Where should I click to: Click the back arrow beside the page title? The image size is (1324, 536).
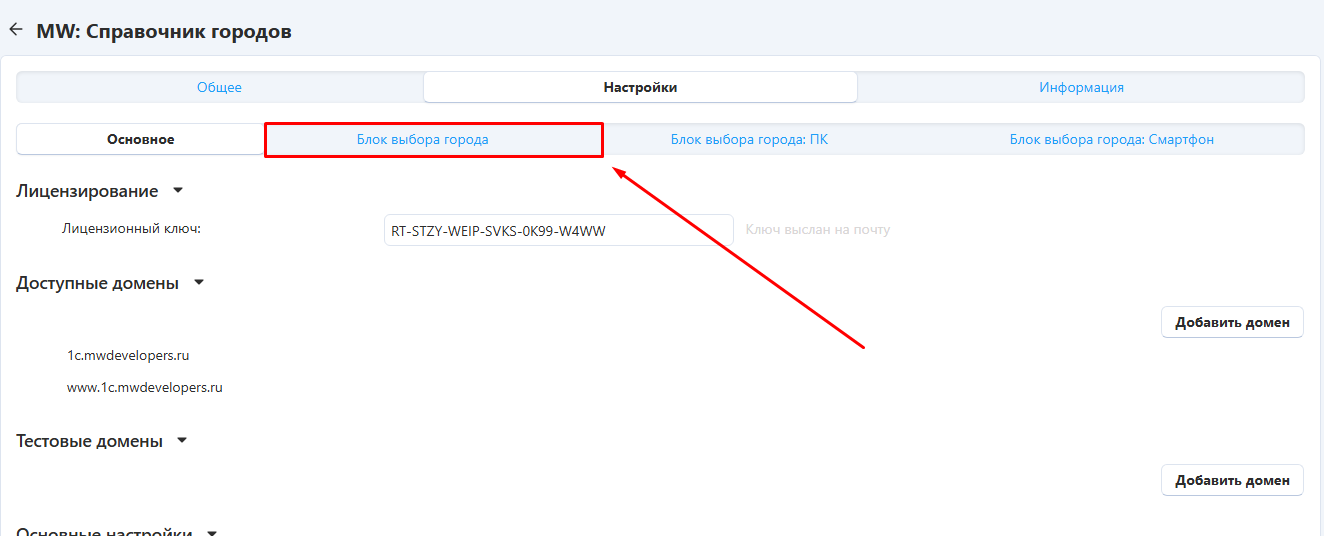click(15, 30)
